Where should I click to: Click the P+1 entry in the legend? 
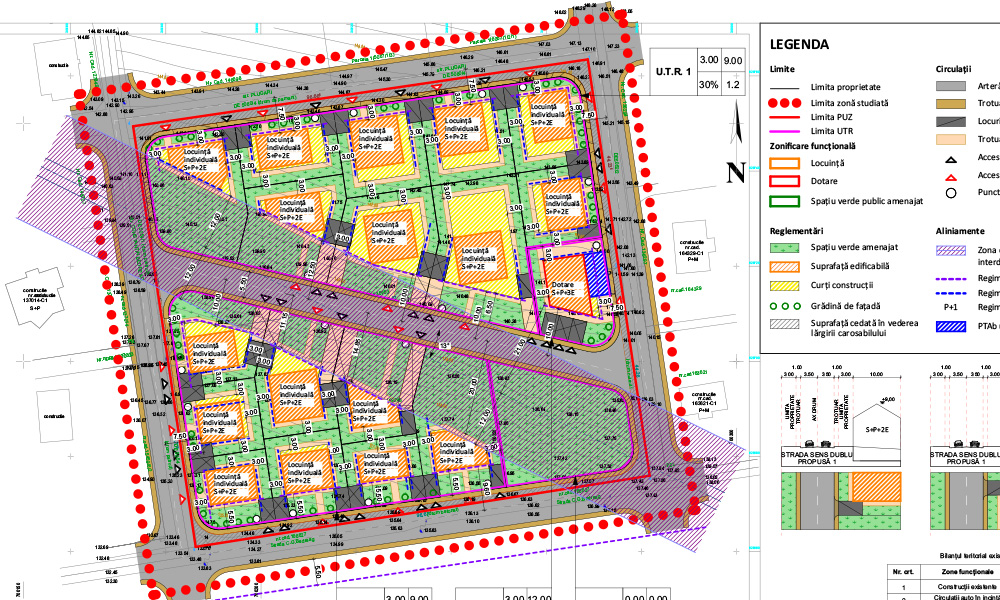[950, 307]
